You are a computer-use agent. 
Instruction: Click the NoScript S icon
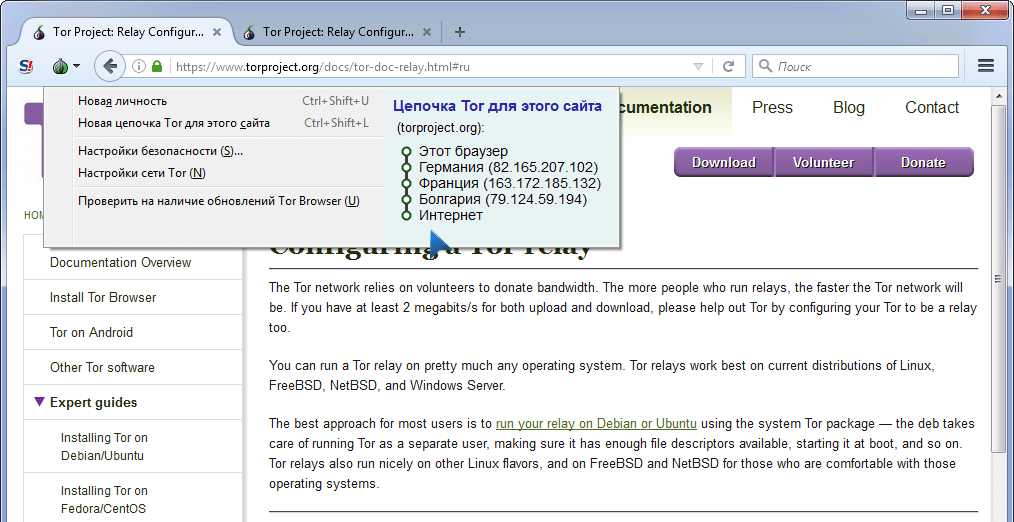click(x=26, y=66)
